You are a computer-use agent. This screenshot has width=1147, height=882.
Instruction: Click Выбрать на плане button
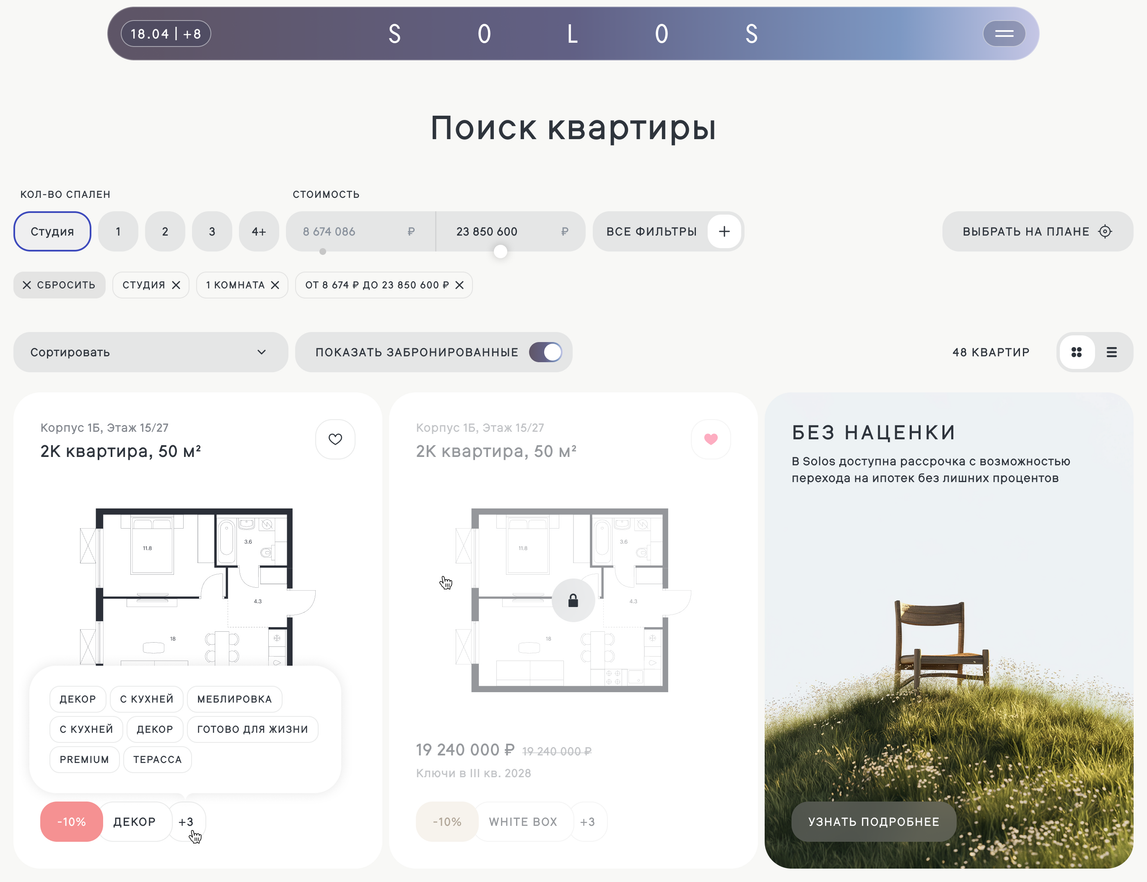[1037, 232]
